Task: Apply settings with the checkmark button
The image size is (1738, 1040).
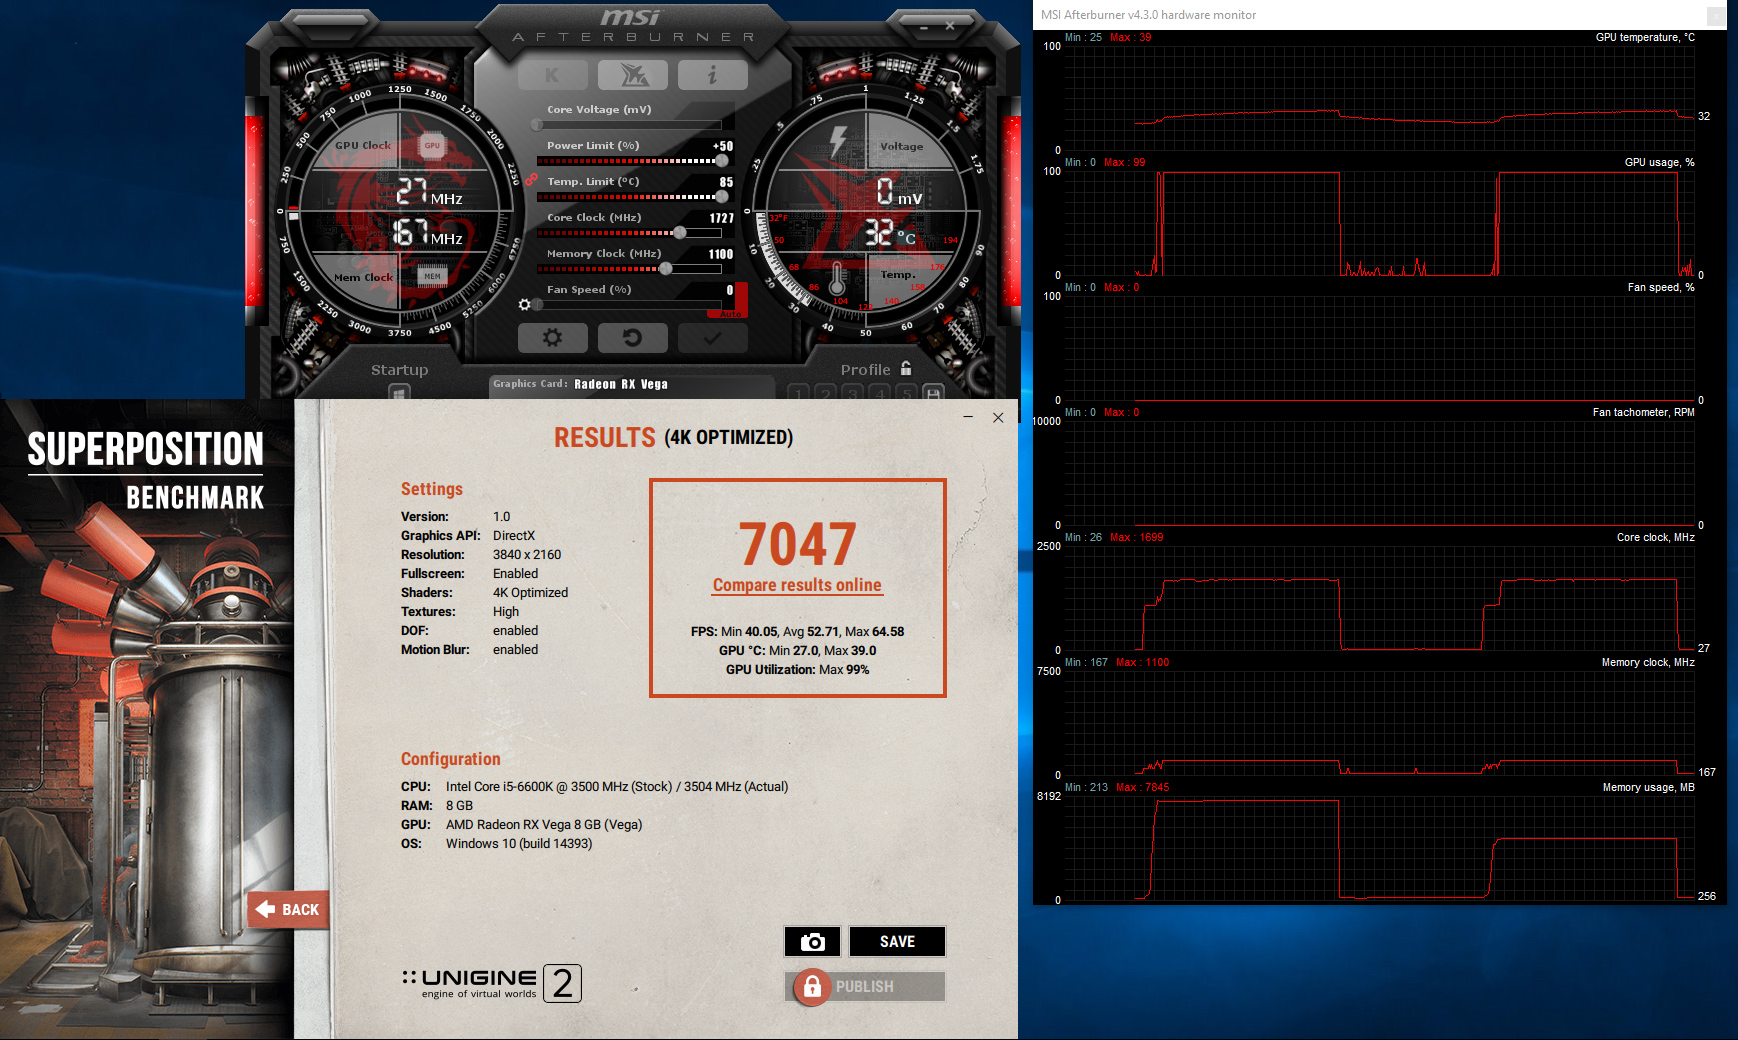Action: (712, 338)
